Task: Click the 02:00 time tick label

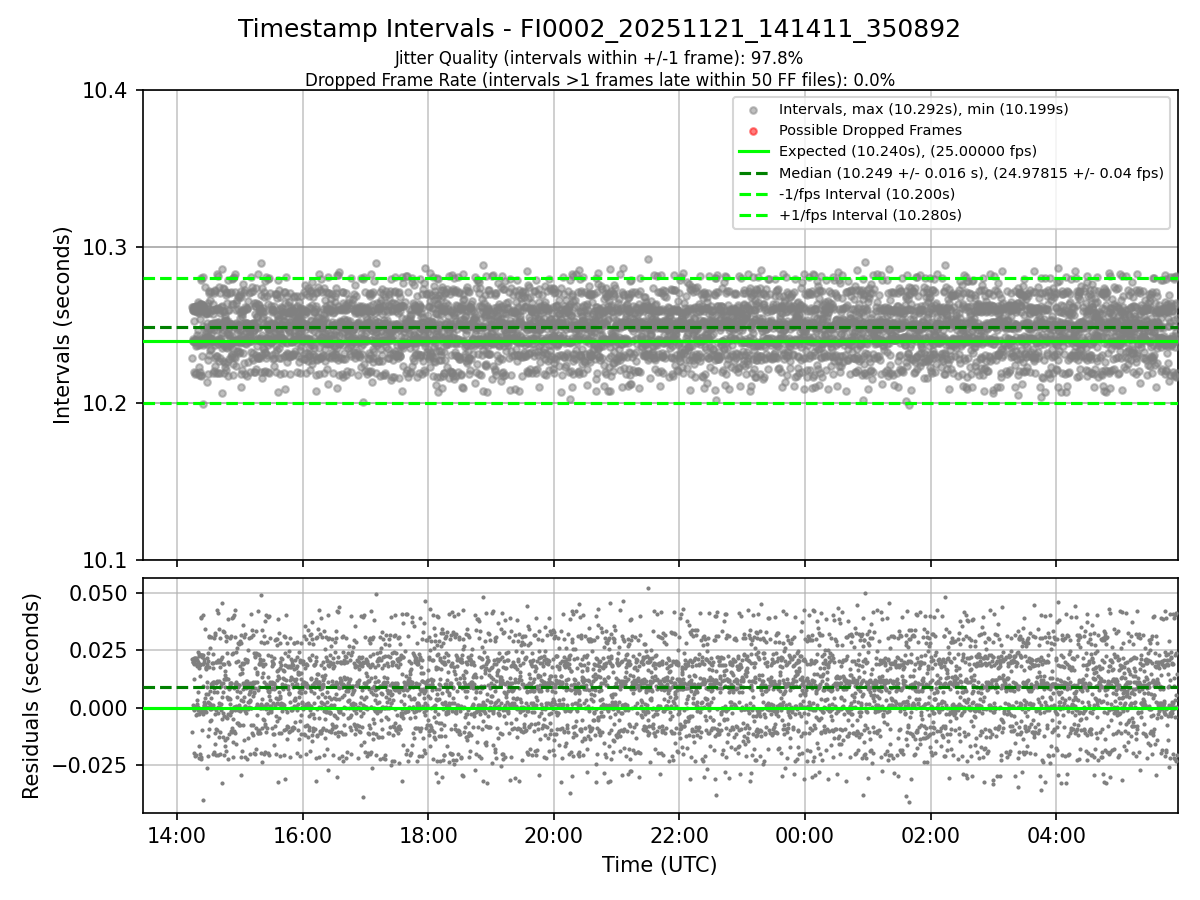Action: 931,834
